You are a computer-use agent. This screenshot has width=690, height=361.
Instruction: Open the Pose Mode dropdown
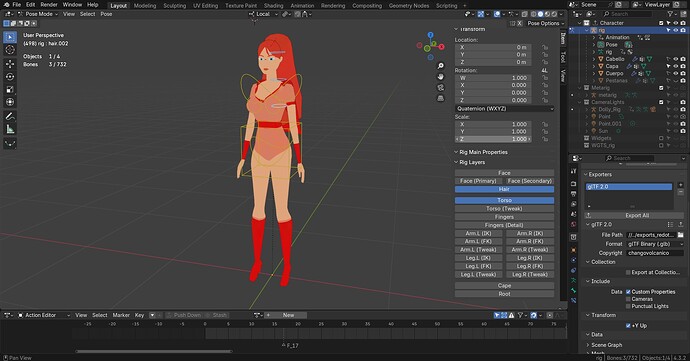tap(38, 14)
